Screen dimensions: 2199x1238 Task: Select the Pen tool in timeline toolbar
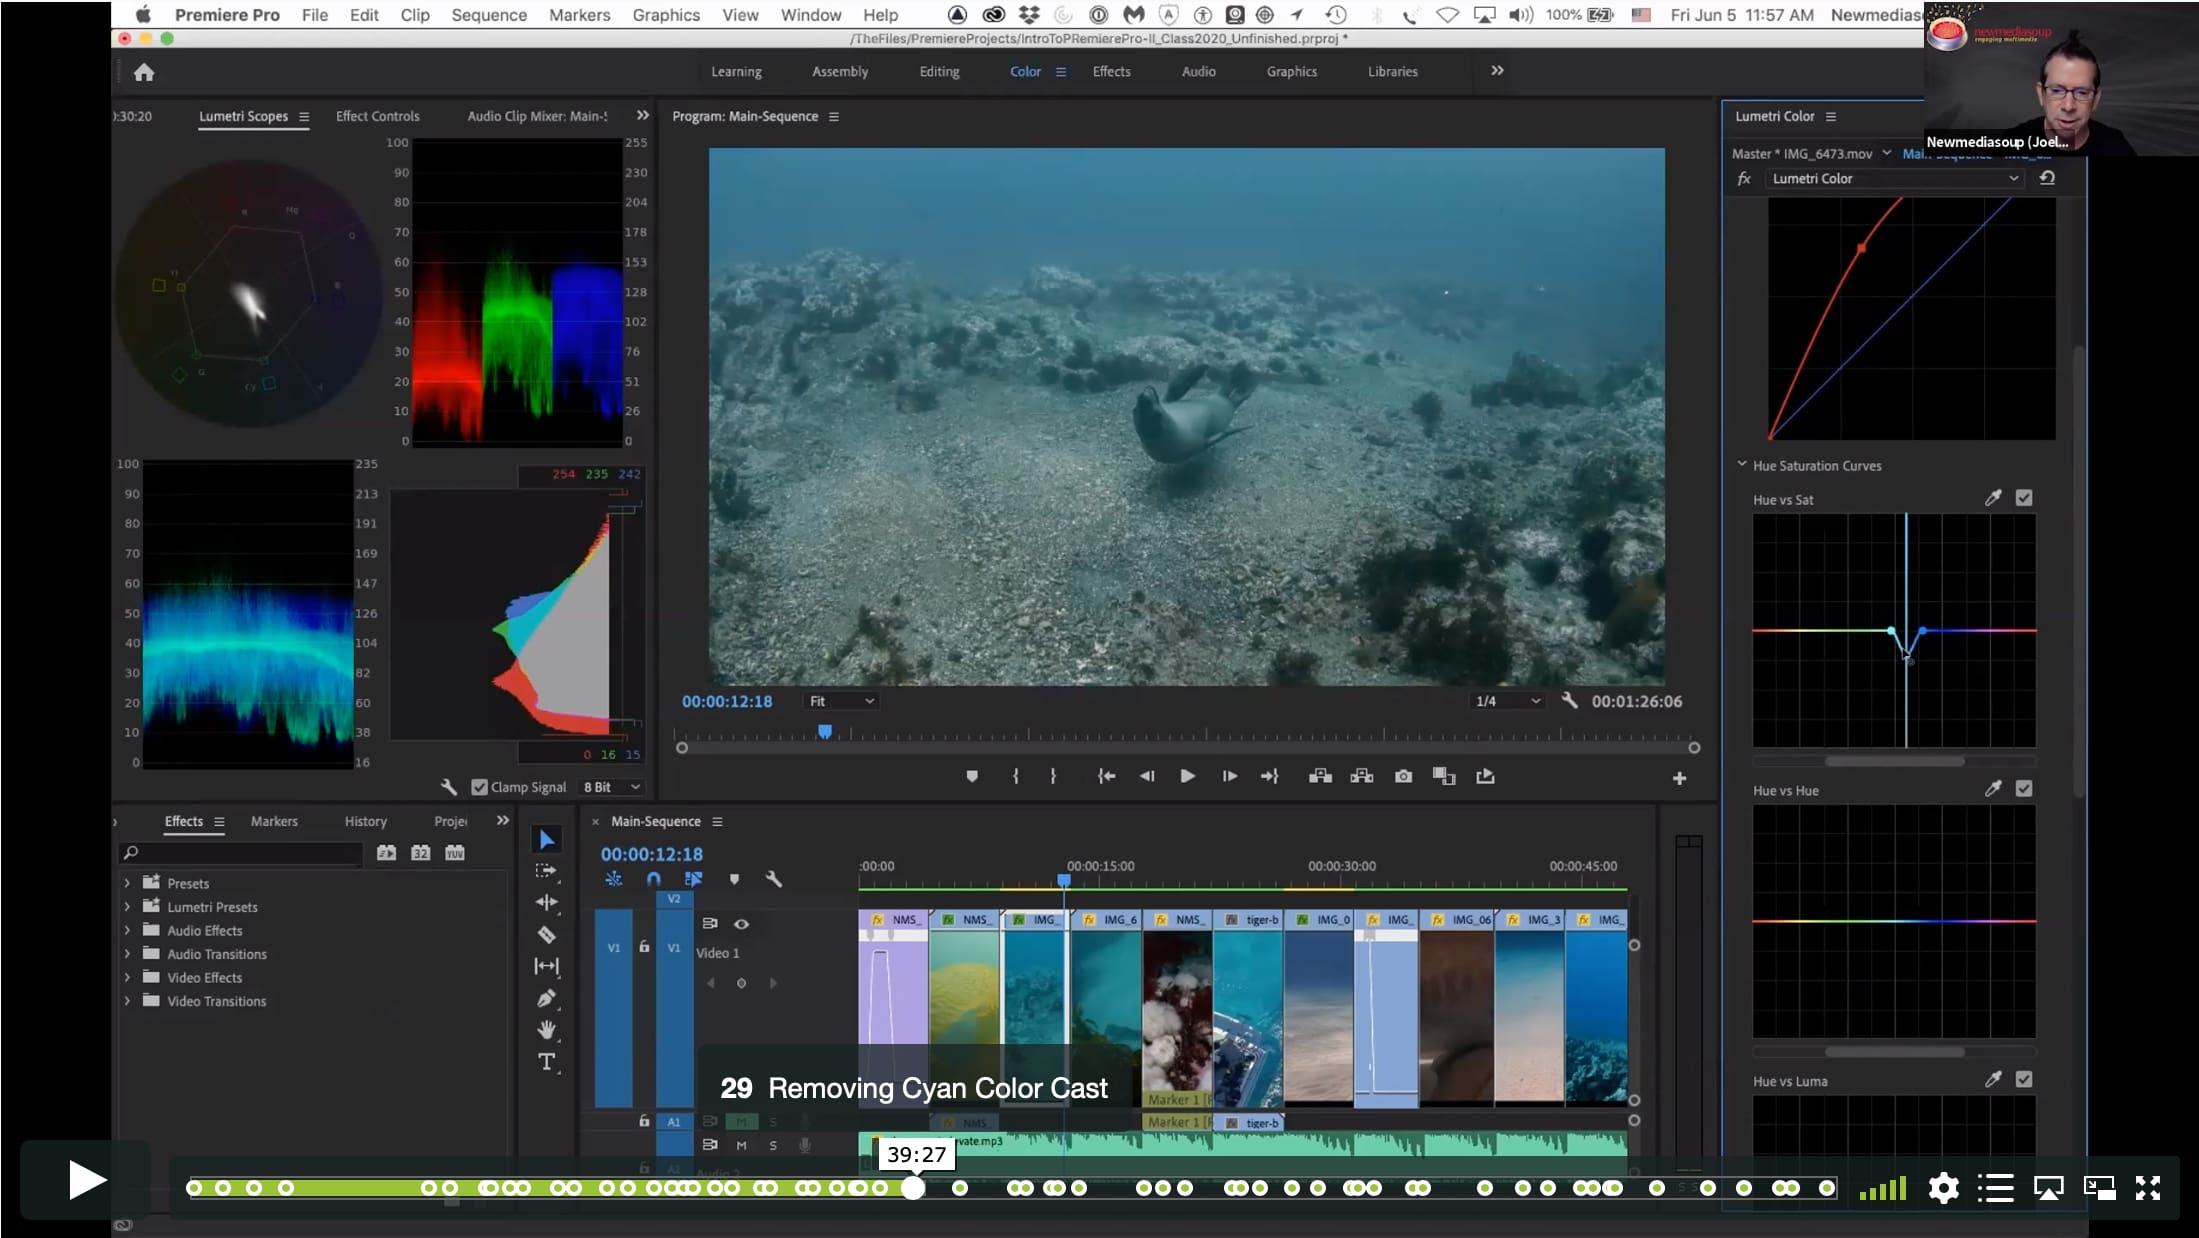546,998
